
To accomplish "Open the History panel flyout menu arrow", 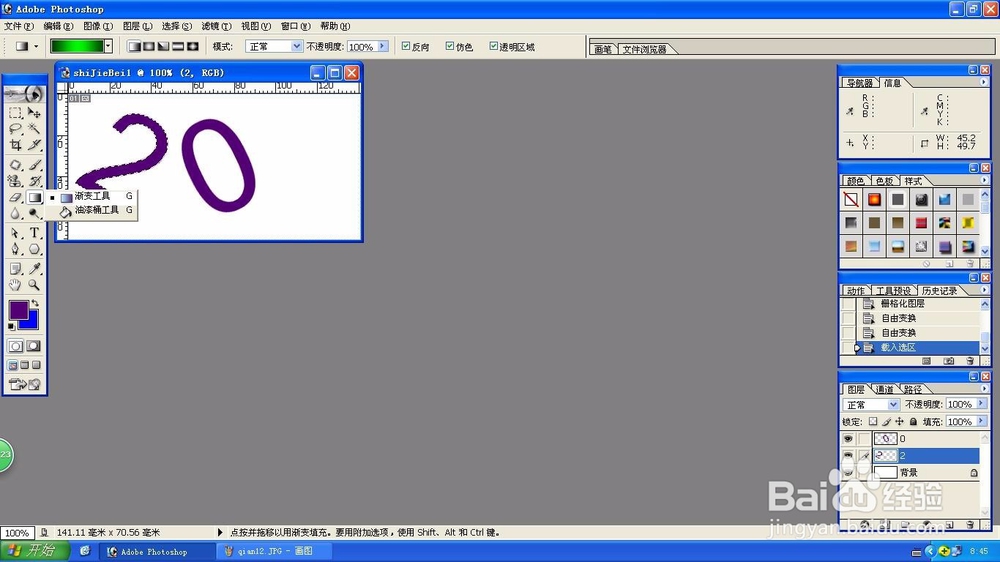I will 983,290.
